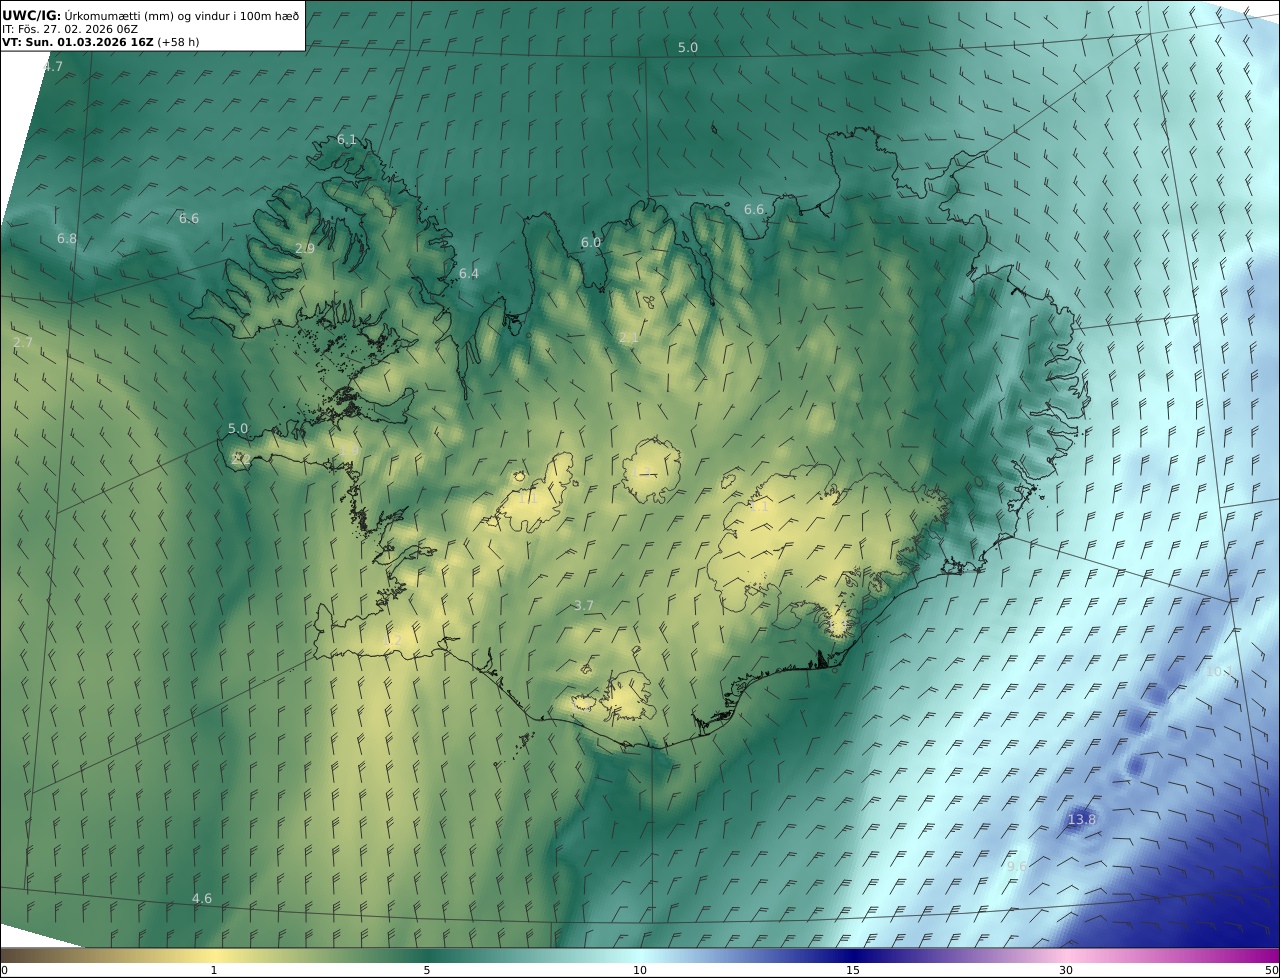Click the 4.6 value label
The height and width of the screenshot is (978, 1280).
202,899
